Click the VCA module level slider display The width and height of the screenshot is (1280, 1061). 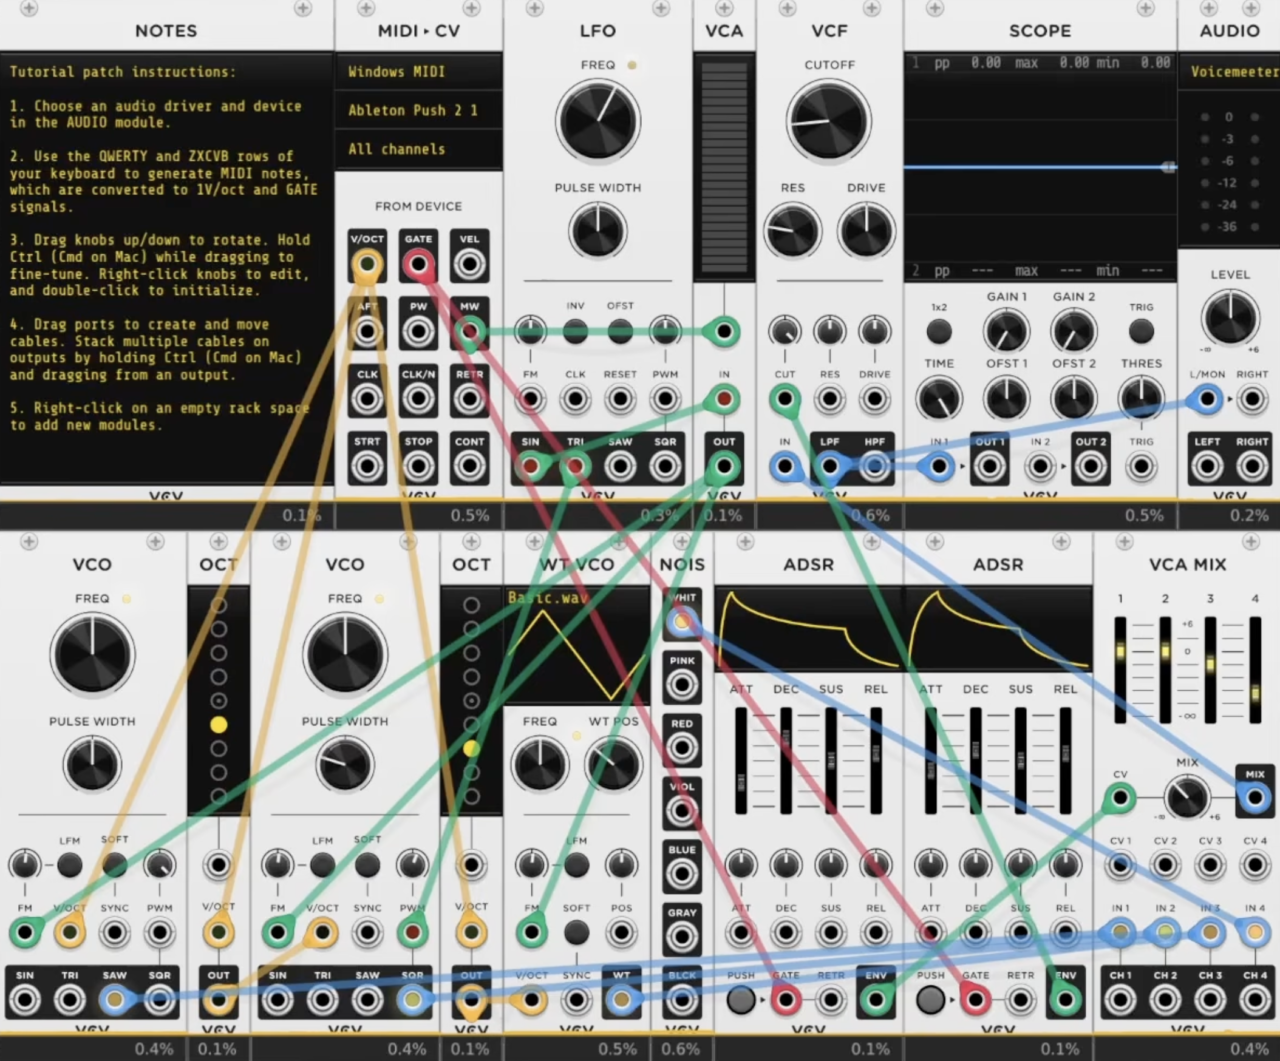coord(723,167)
